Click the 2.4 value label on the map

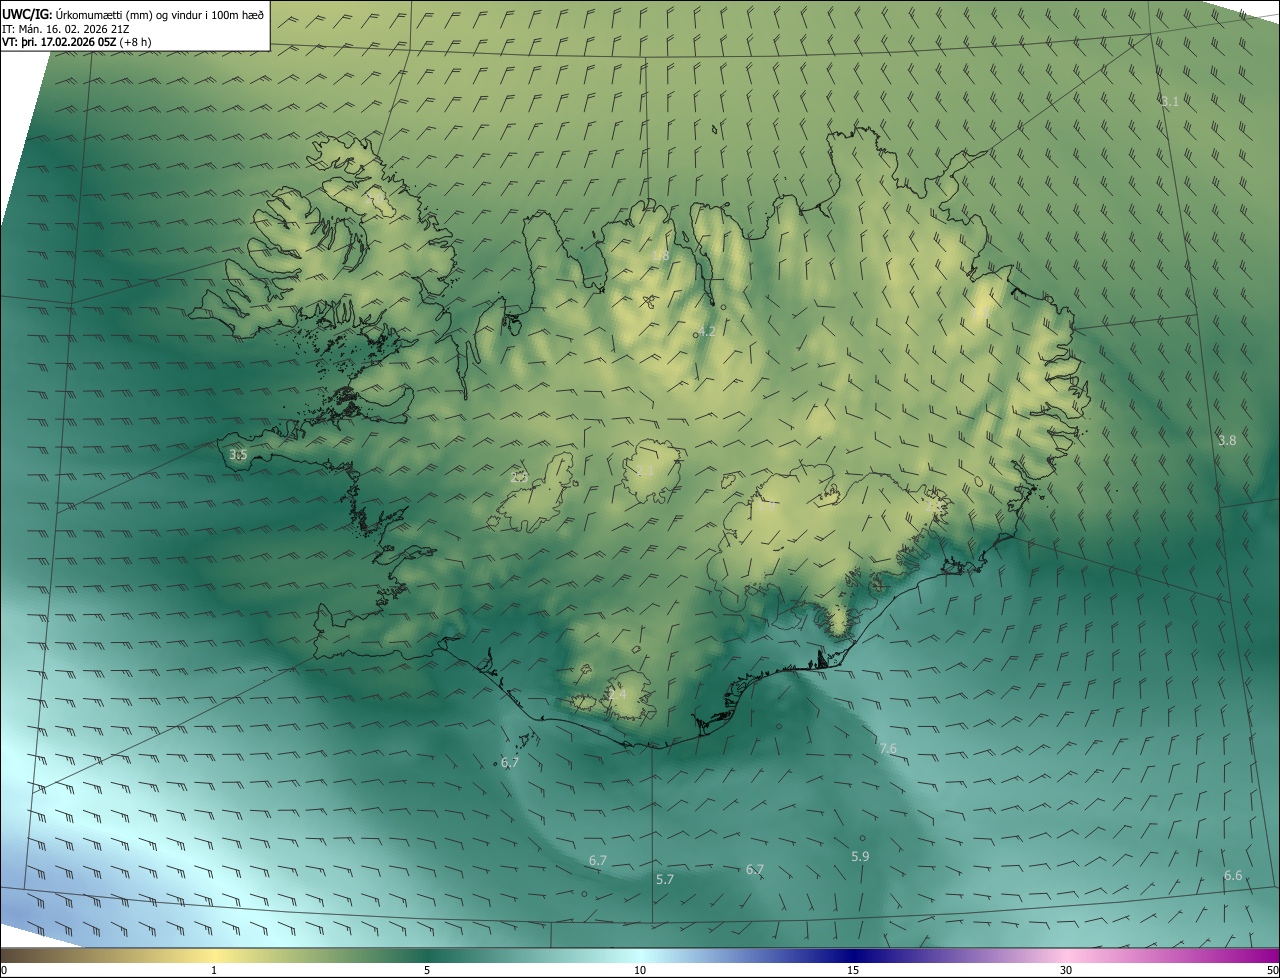[617, 693]
